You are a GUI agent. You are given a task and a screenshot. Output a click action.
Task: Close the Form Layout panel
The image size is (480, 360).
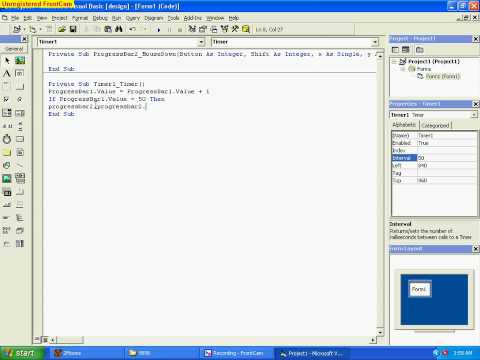[476, 249]
